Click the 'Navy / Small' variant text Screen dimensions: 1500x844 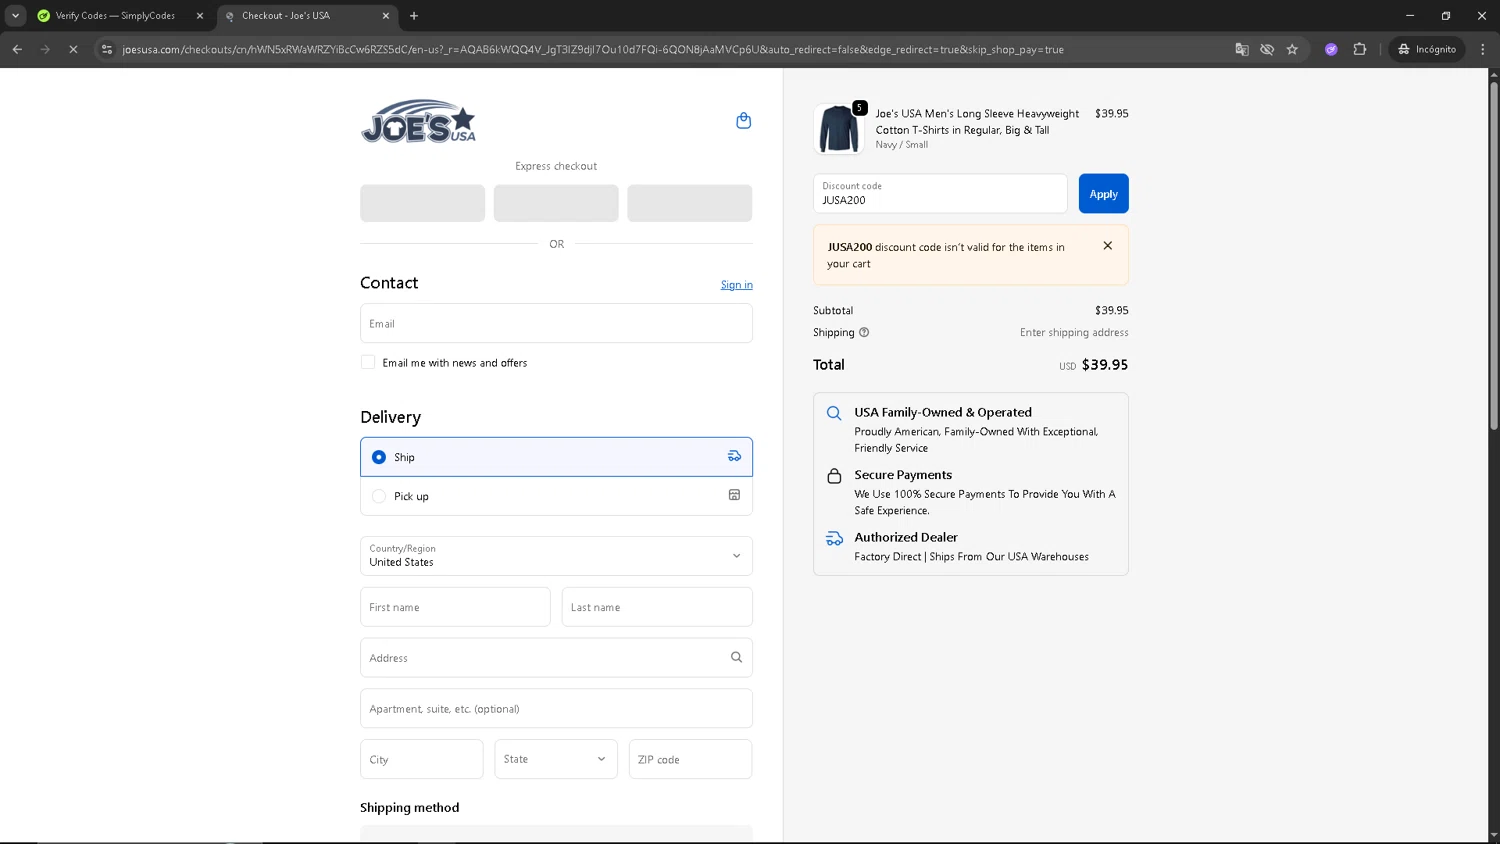(902, 145)
